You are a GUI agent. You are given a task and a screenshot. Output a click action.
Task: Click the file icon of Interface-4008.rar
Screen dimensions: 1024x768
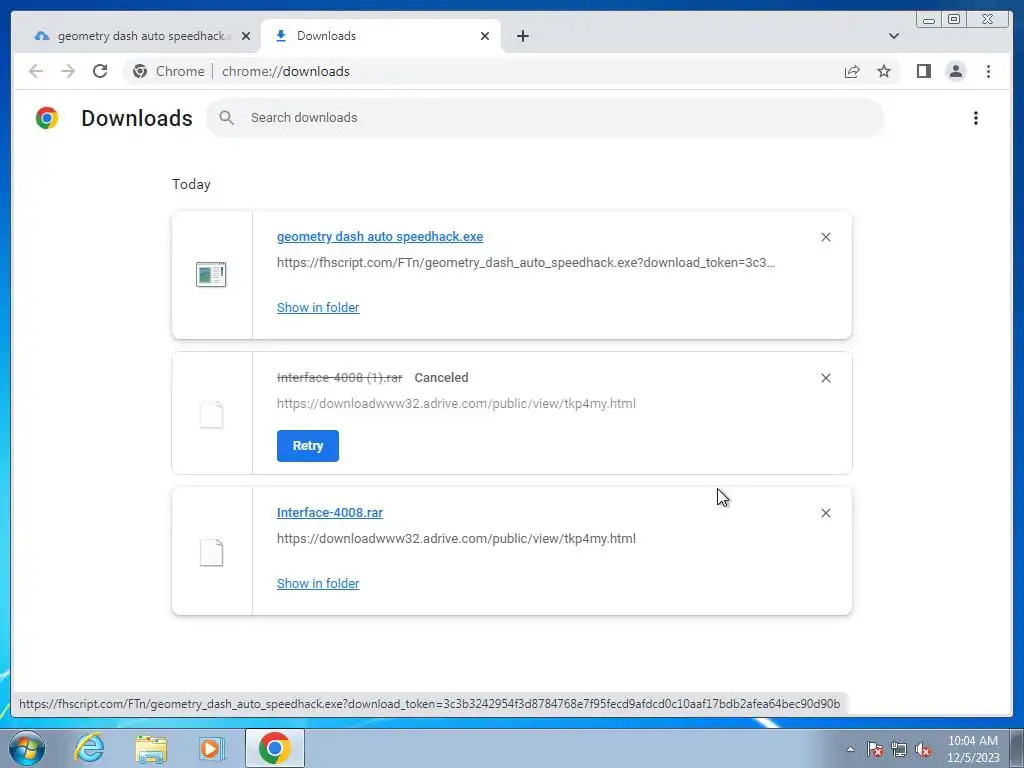211,552
